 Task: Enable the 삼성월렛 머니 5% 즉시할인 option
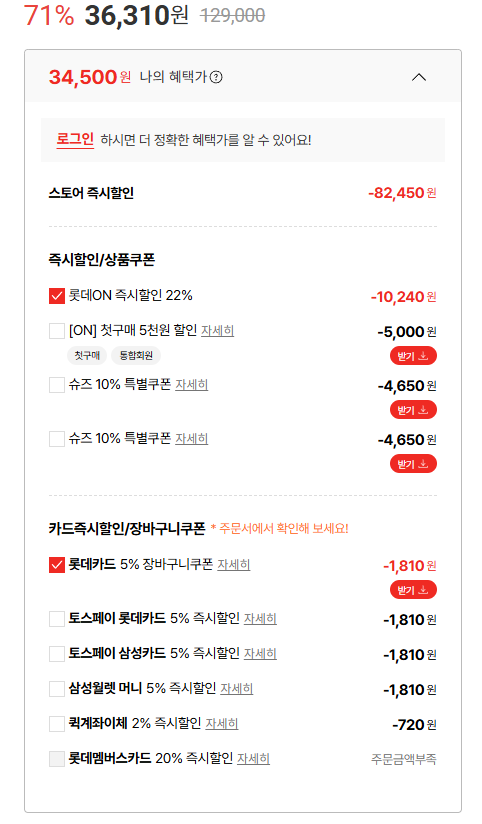57,689
